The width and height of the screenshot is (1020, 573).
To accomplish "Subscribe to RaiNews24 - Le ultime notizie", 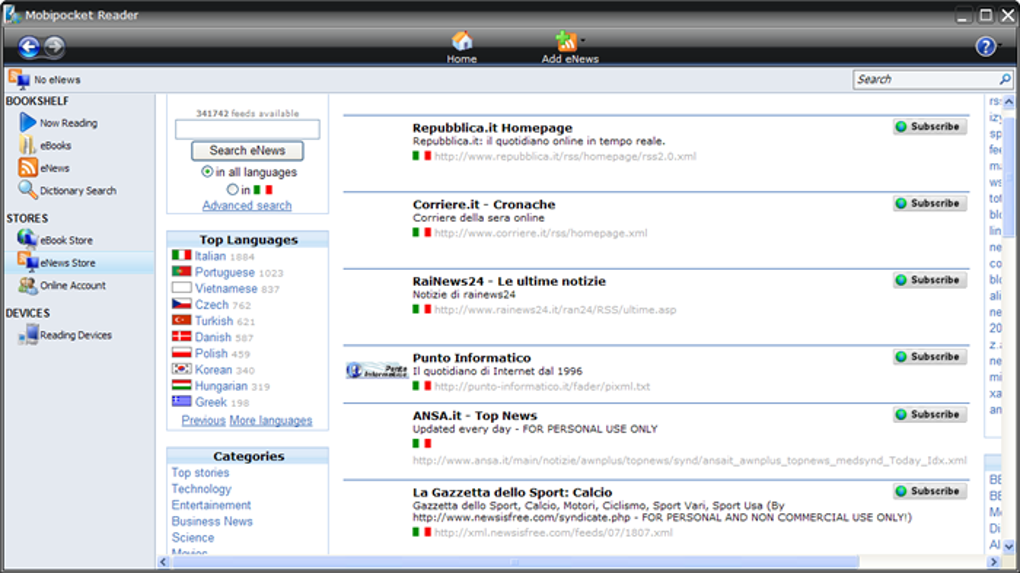I will 930,280.
